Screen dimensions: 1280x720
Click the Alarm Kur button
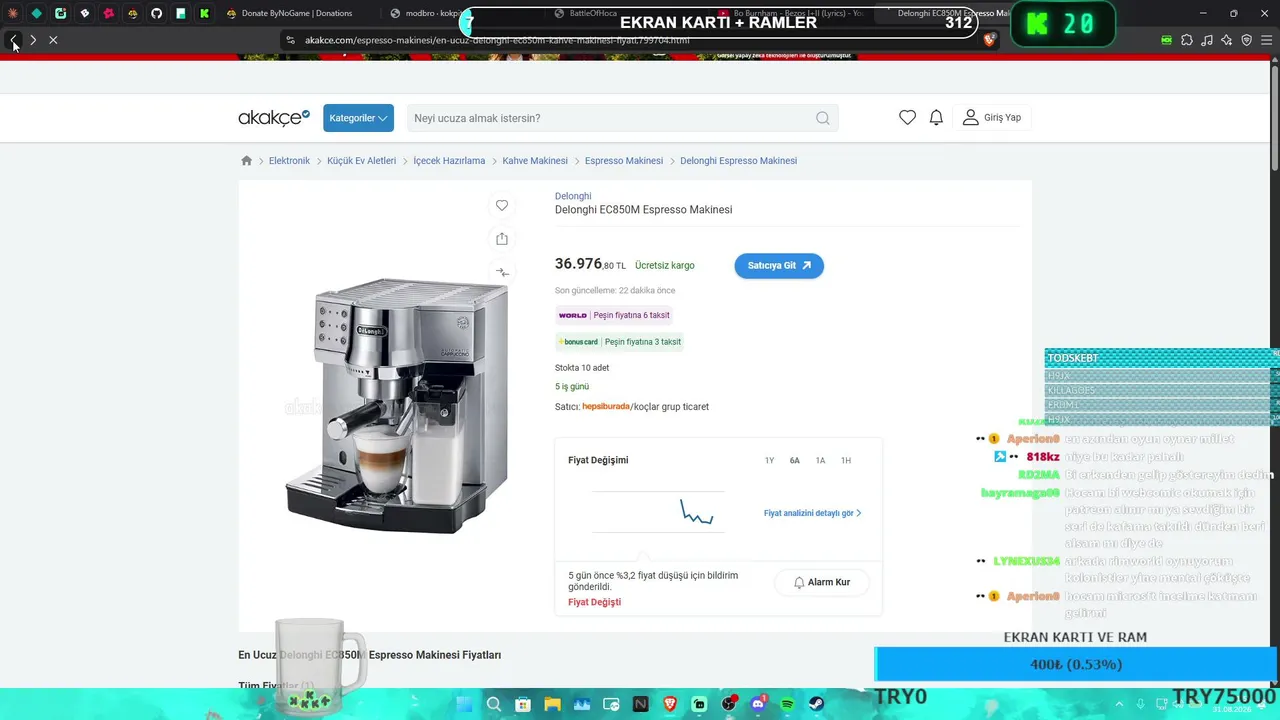[822, 583]
